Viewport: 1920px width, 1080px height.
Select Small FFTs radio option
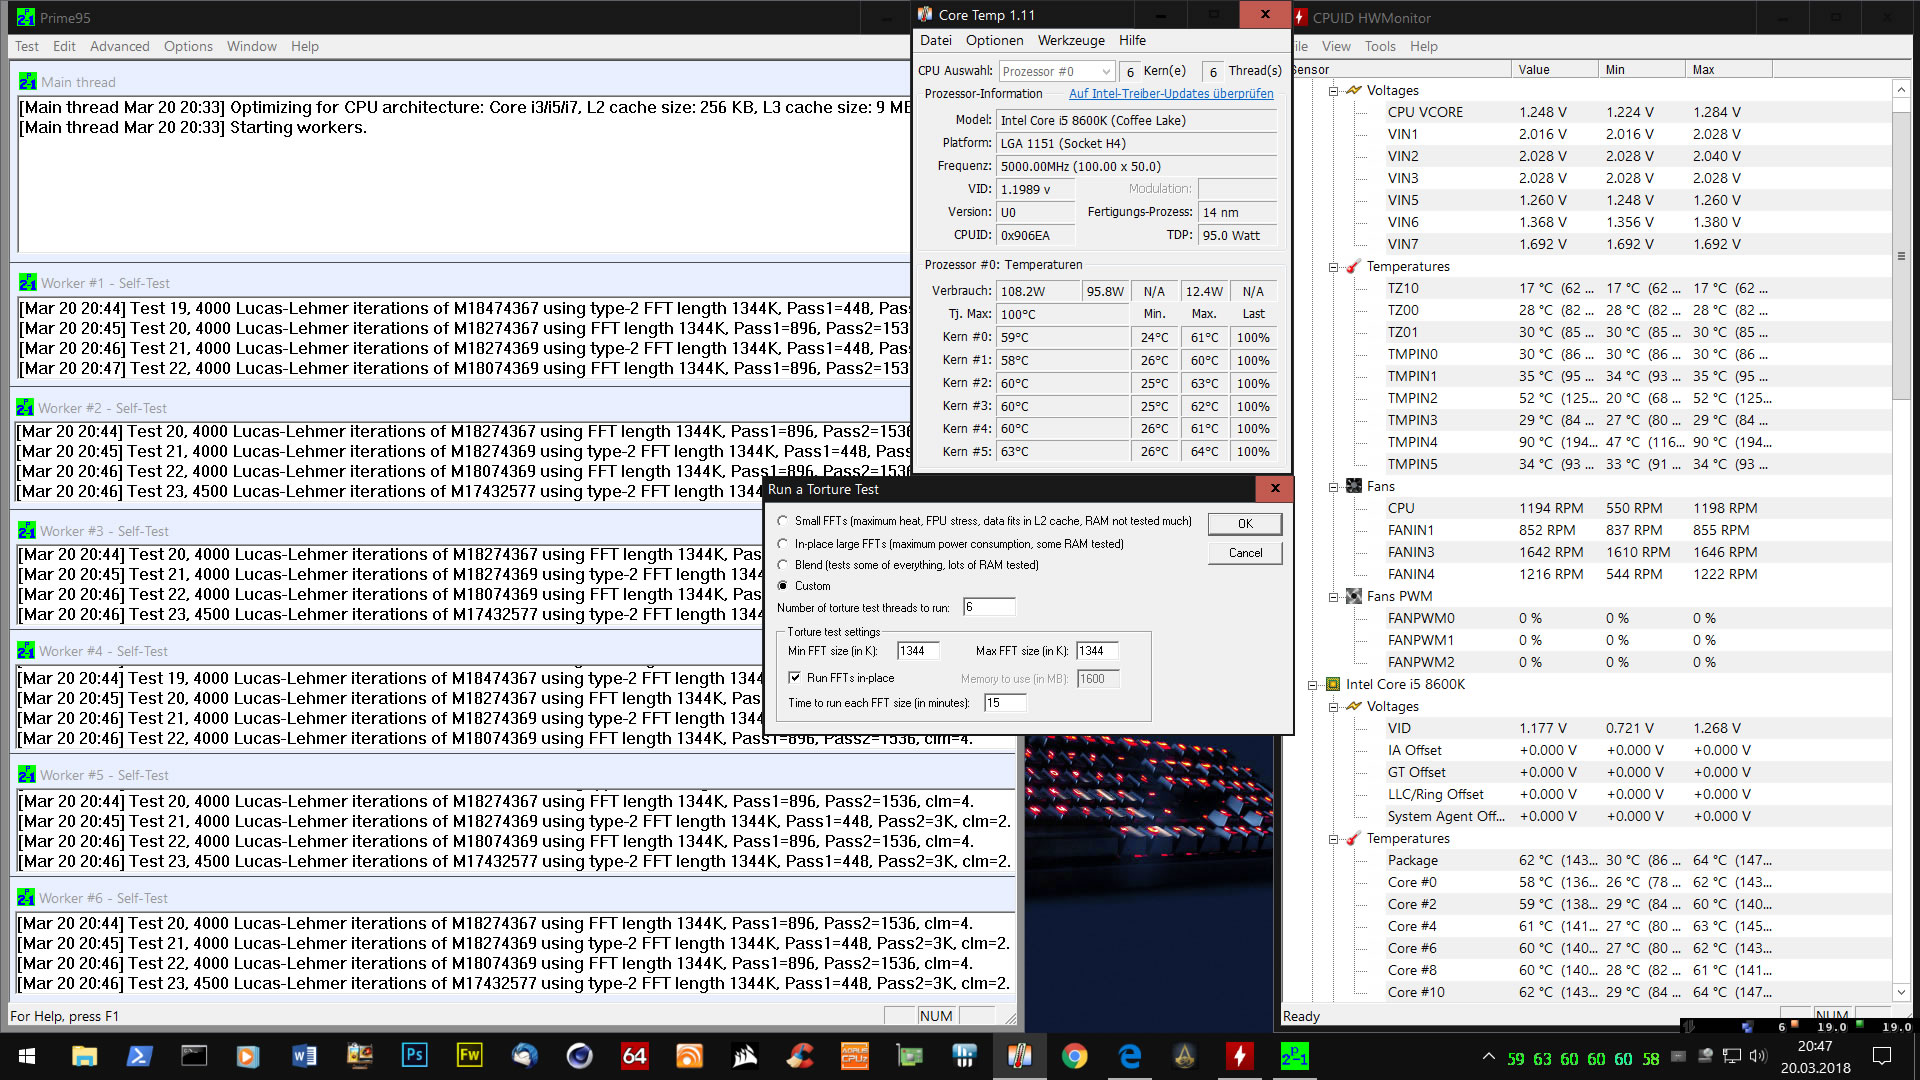coord(783,521)
